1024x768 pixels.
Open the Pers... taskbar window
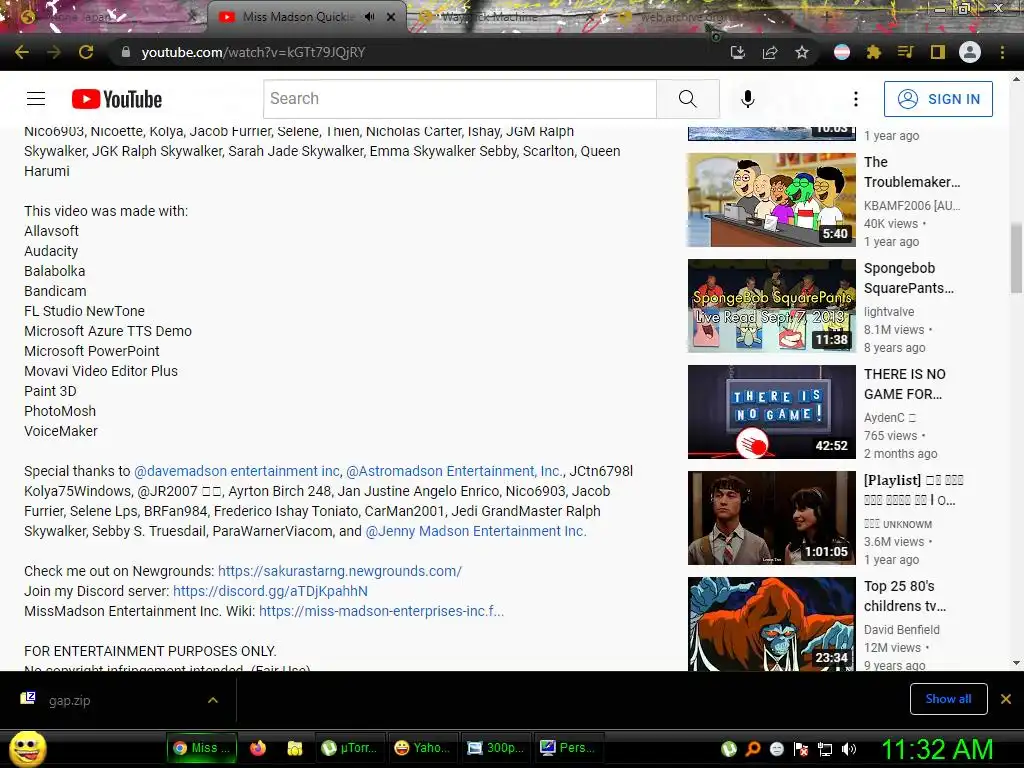pos(568,748)
